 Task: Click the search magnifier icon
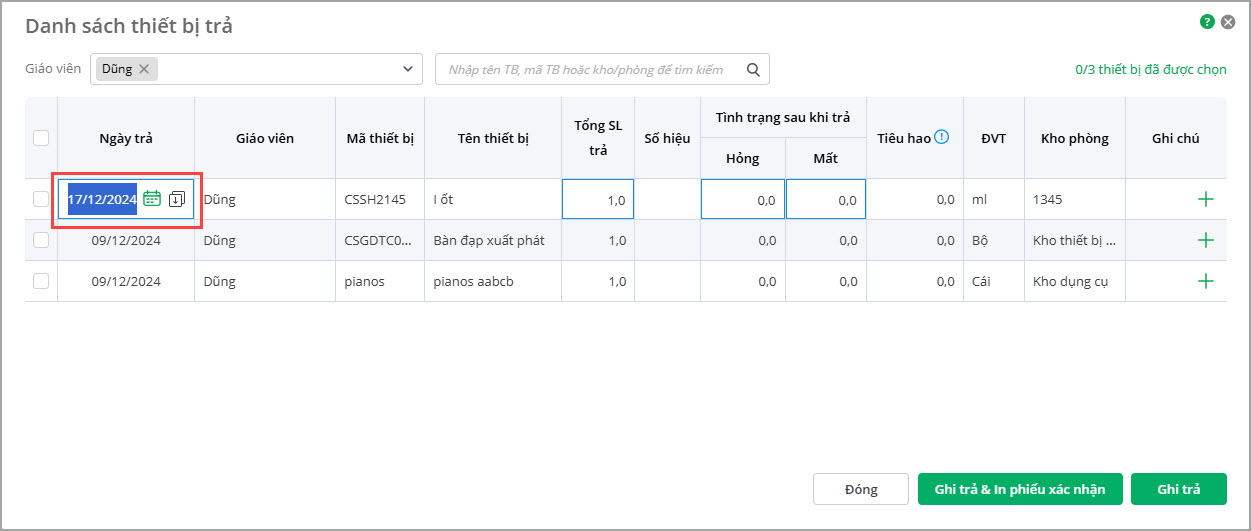753,69
